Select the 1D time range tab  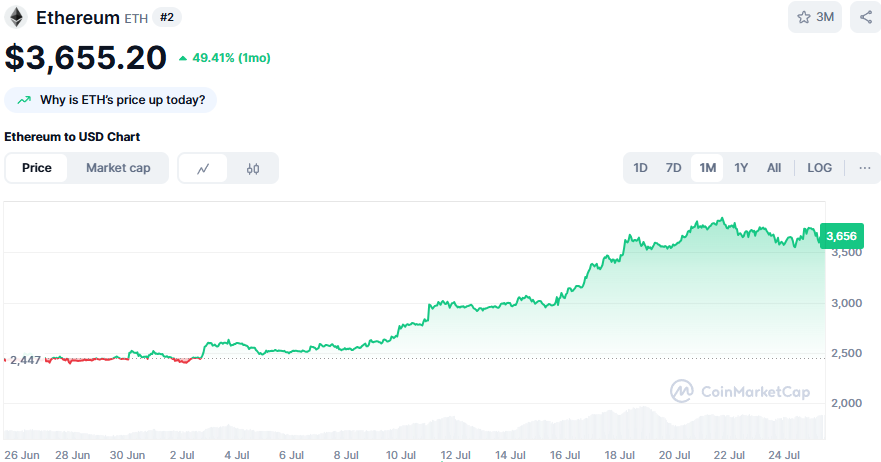click(x=640, y=168)
